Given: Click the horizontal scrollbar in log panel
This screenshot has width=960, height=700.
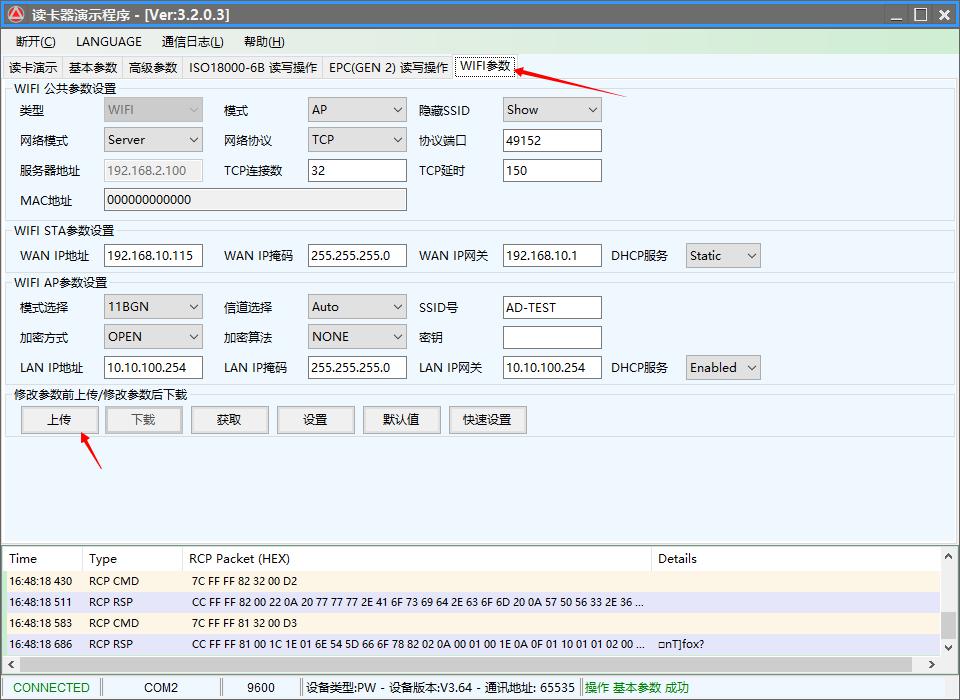Looking at the screenshot, I should (470, 664).
